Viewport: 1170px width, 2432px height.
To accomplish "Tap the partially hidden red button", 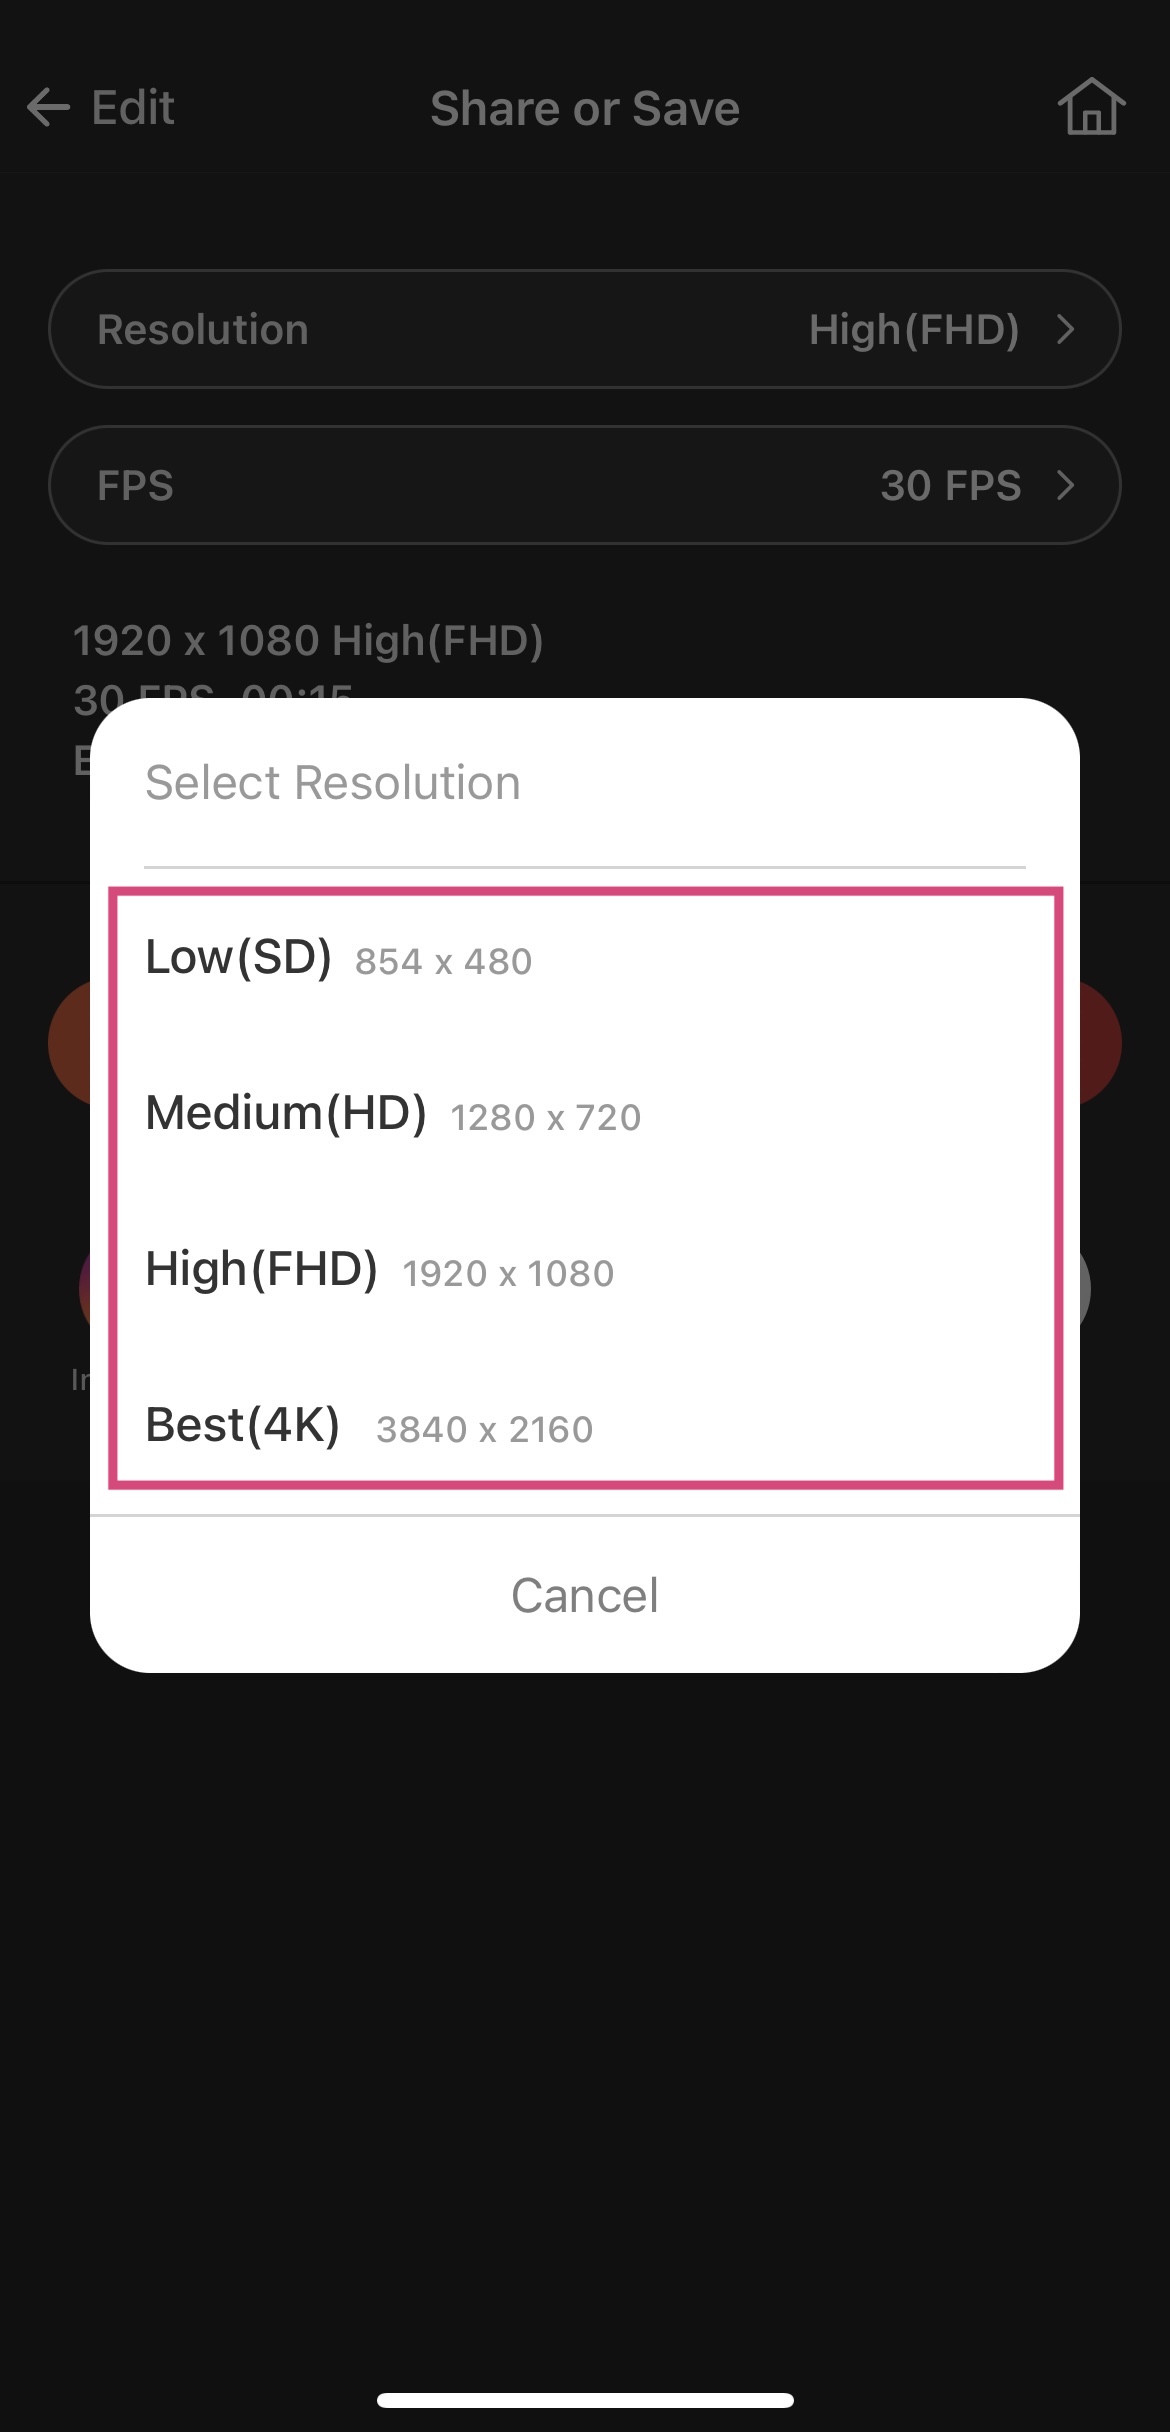I will [x=1100, y=1043].
